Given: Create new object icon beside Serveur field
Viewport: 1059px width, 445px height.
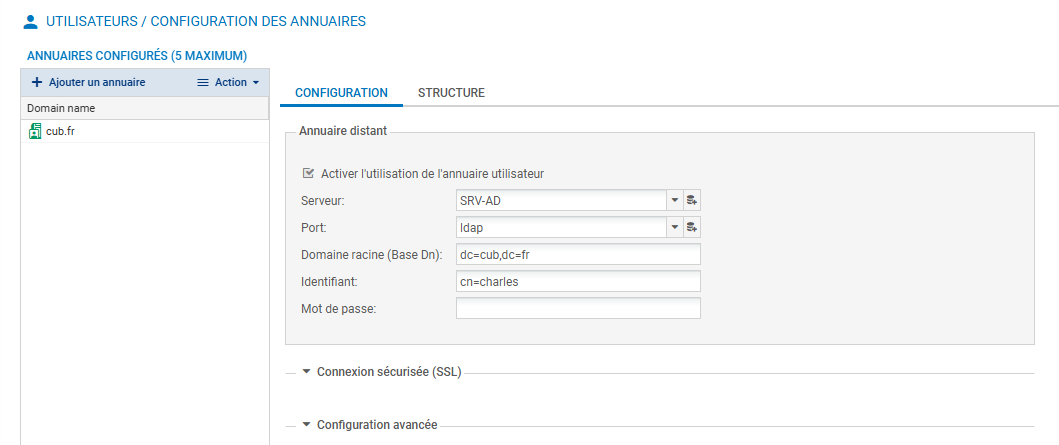Looking at the screenshot, I should click(692, 201).
